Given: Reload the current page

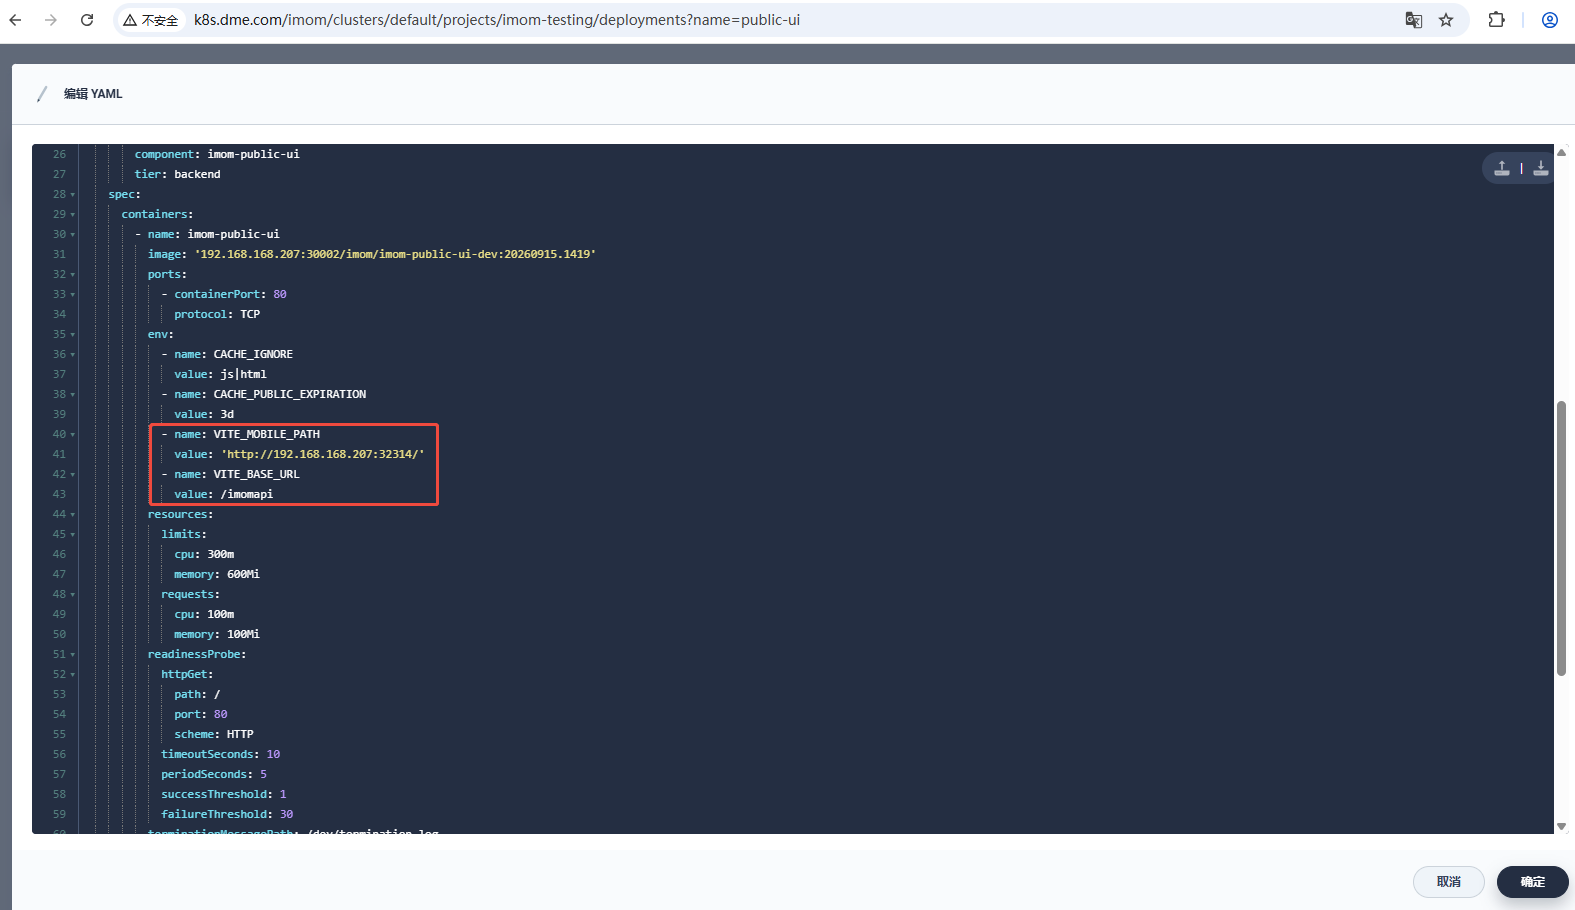Looking at the screenshot, I should click(x=87, y=20).
